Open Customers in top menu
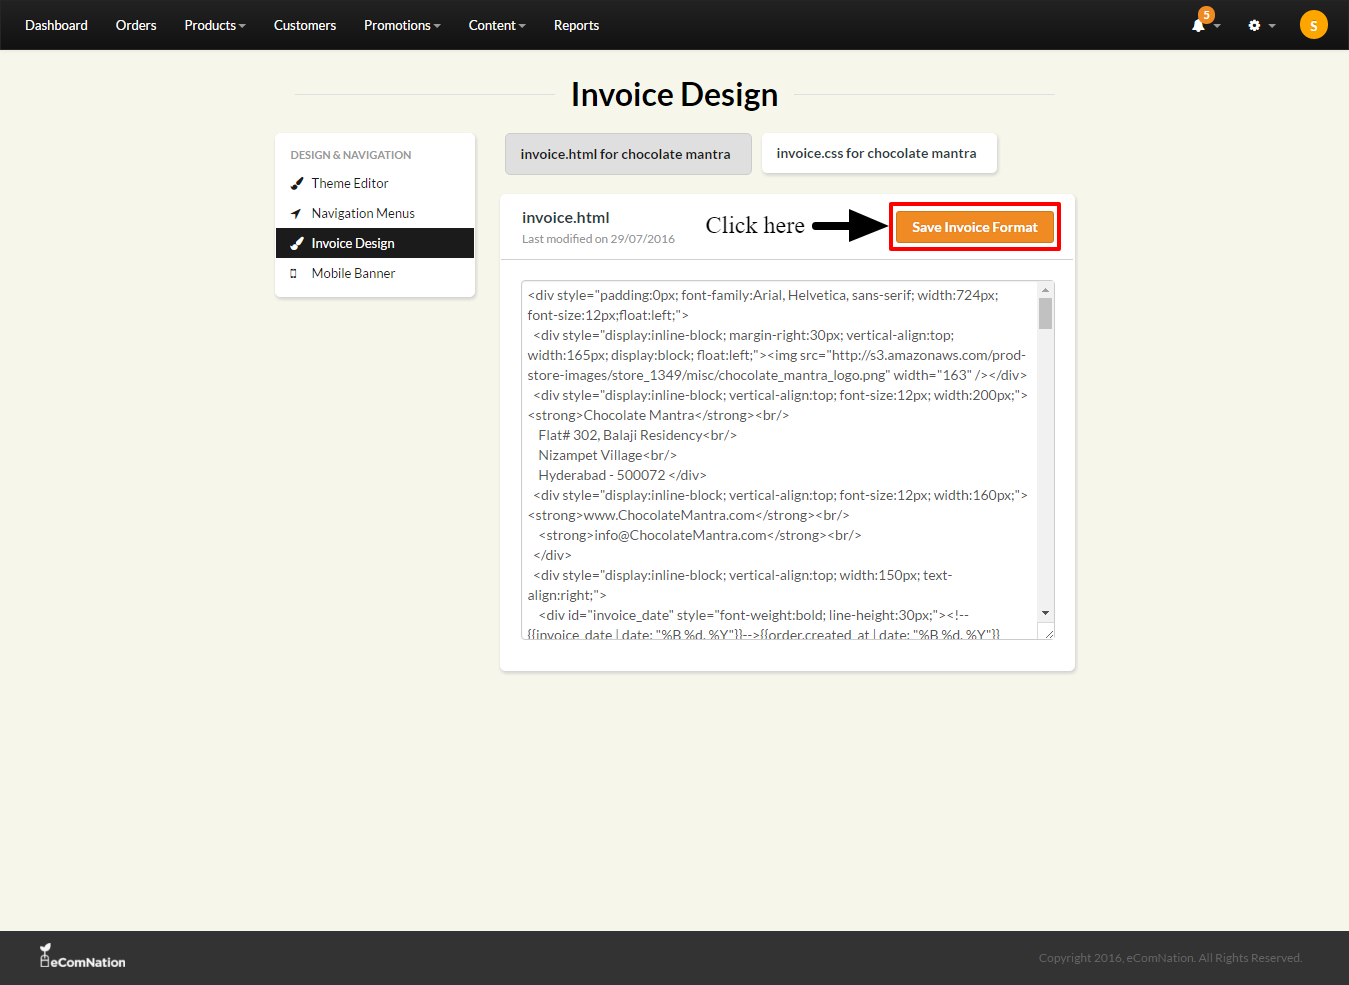Viewport: 1349px width, 985px height. (x=305, y=25)
